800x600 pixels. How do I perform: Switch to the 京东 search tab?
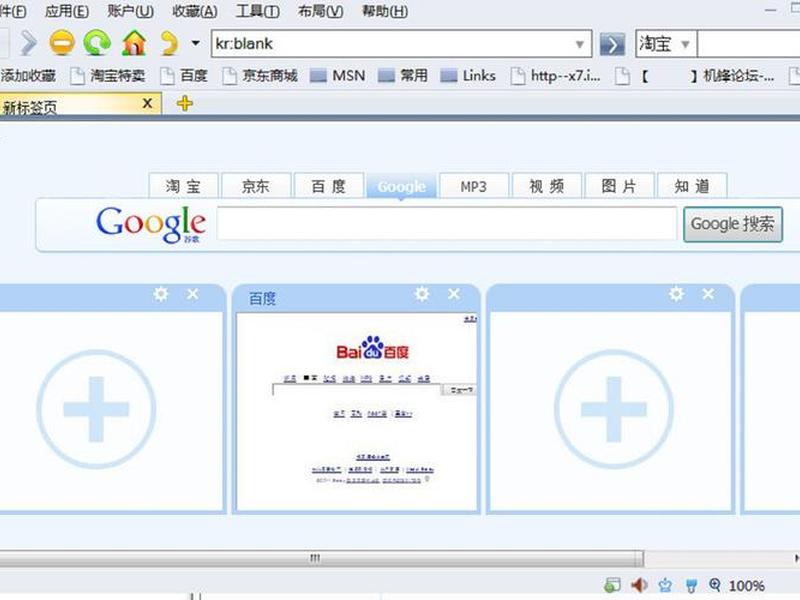tap(256, 186)
